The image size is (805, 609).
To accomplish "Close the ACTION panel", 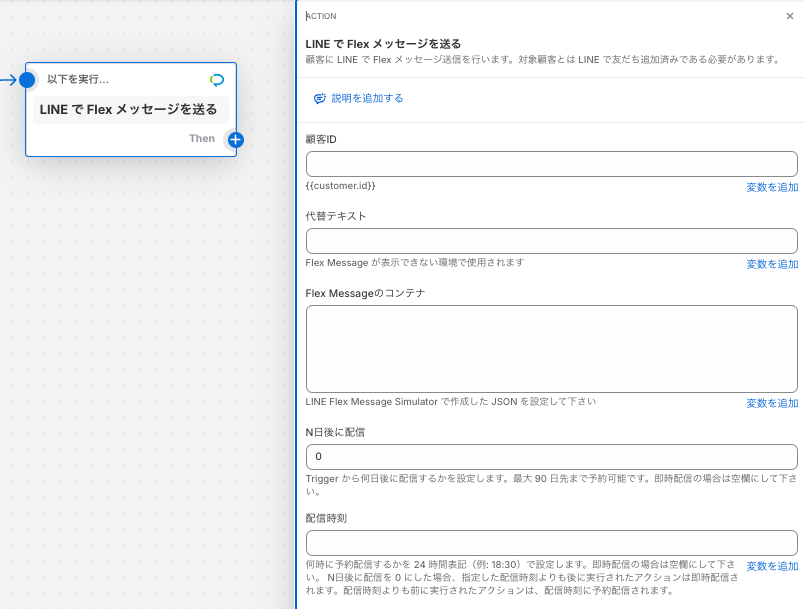I will (790, 16).
